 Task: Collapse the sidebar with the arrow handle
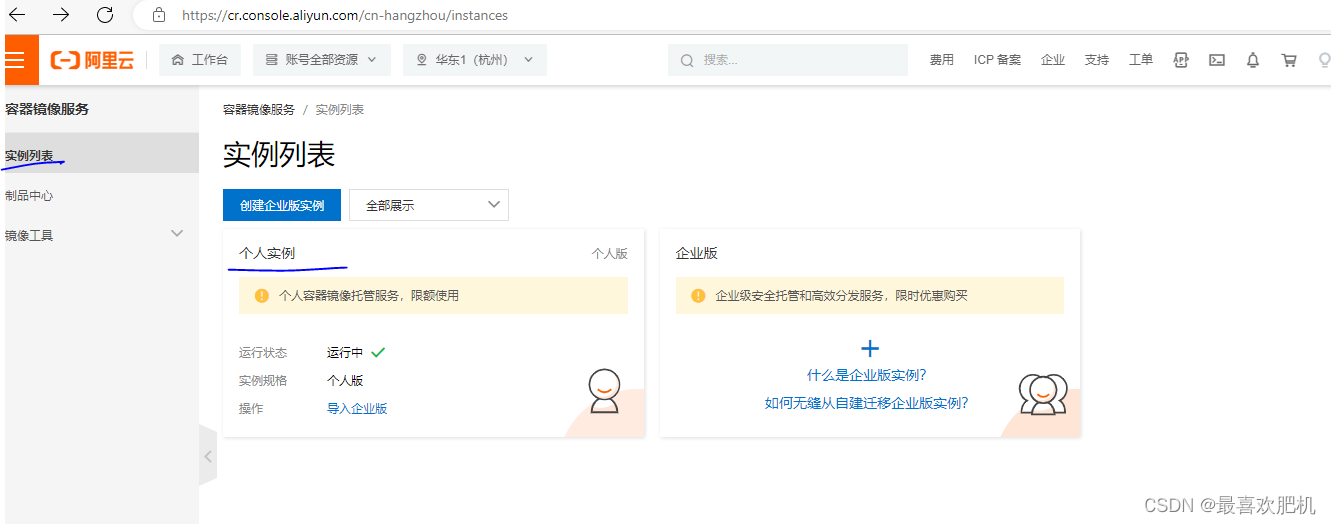tap(208, 456)
